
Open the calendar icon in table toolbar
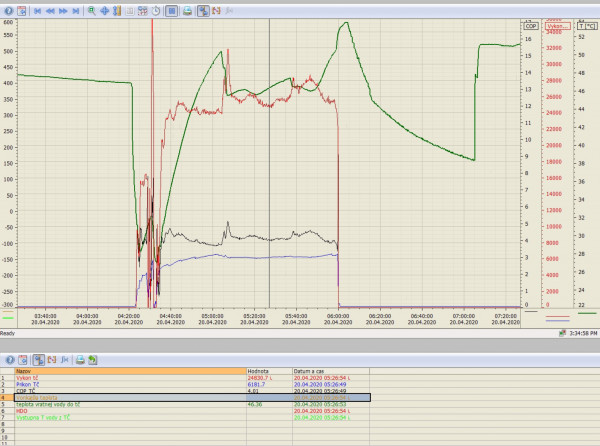(23, 360)
